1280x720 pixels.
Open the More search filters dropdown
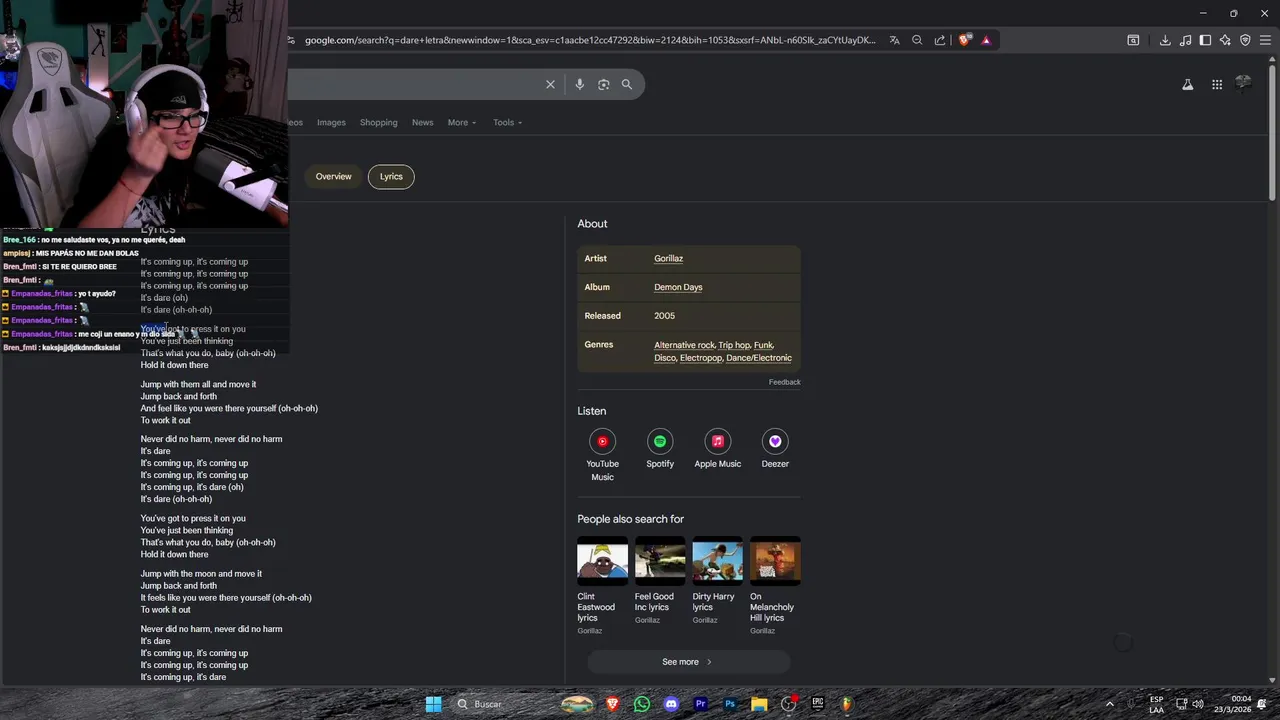(462, 123)
